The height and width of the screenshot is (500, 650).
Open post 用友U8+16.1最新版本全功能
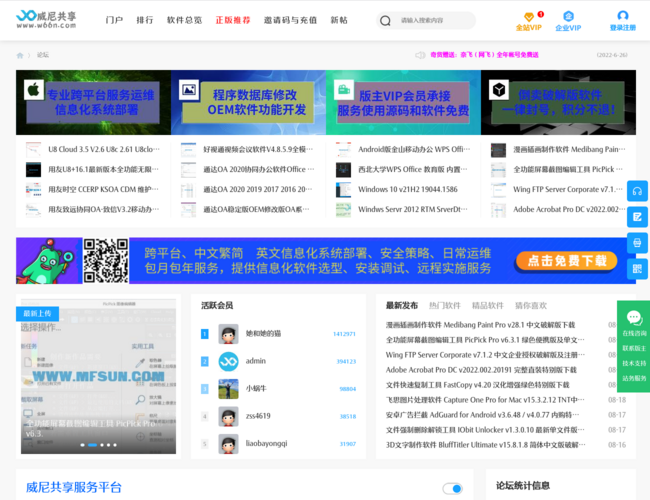(x=104, y=170)
